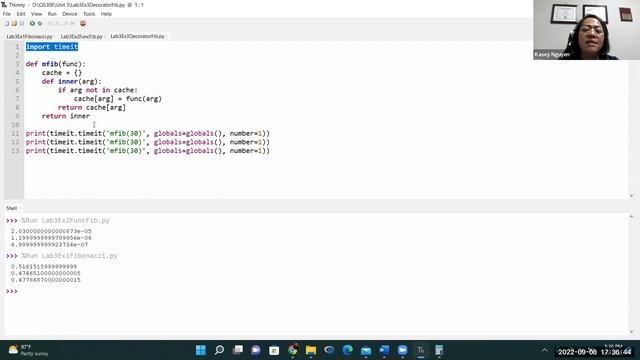Open the Tools menu

(x=89, y=14)
